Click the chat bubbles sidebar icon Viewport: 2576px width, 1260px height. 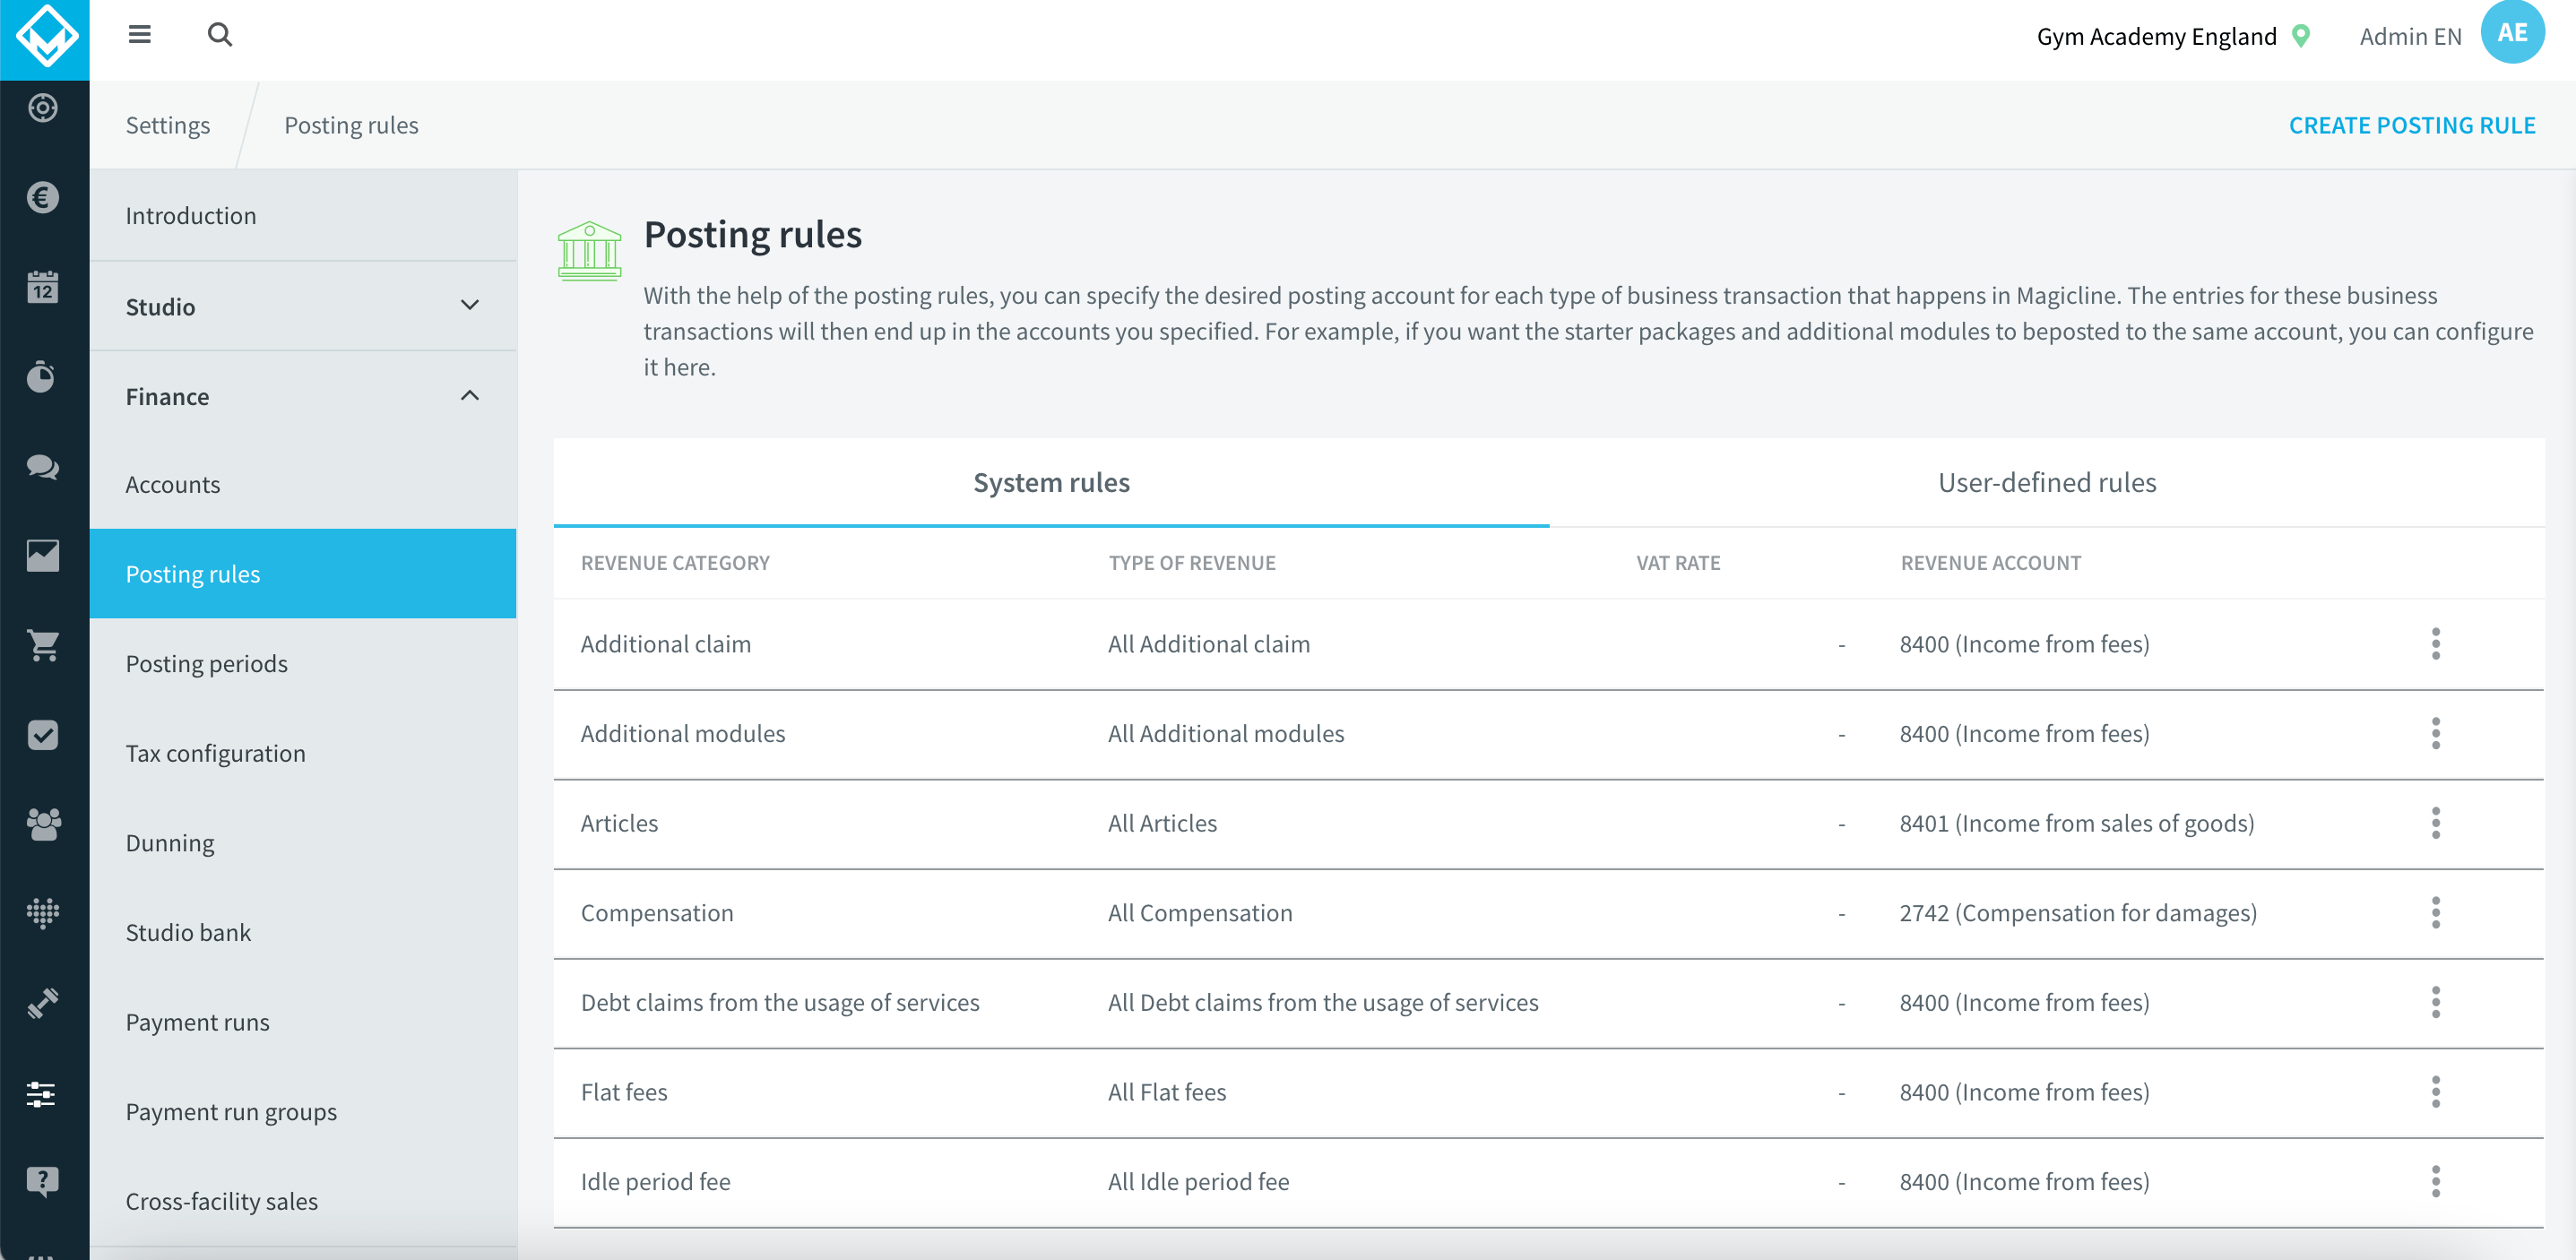[x=42, y=467]
